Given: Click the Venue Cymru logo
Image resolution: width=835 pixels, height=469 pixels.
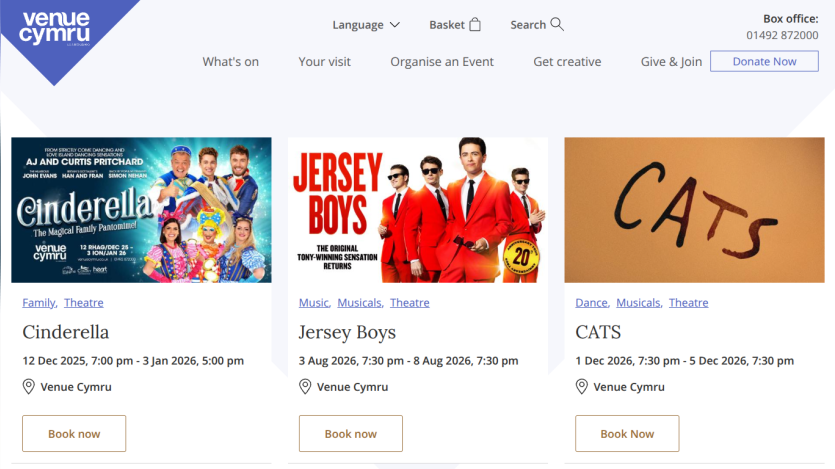Looking at the screenshot, I should click(55, 28).
